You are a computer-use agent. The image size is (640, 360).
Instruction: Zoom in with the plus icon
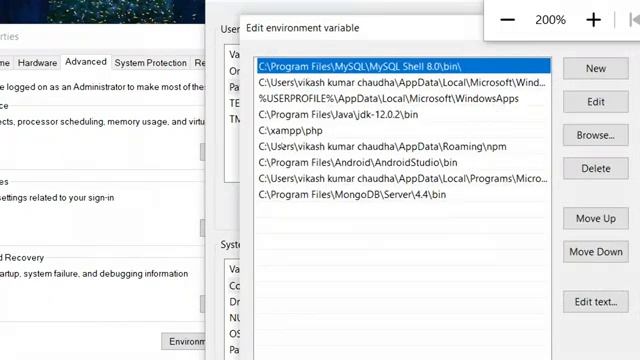tap(593, 20)
